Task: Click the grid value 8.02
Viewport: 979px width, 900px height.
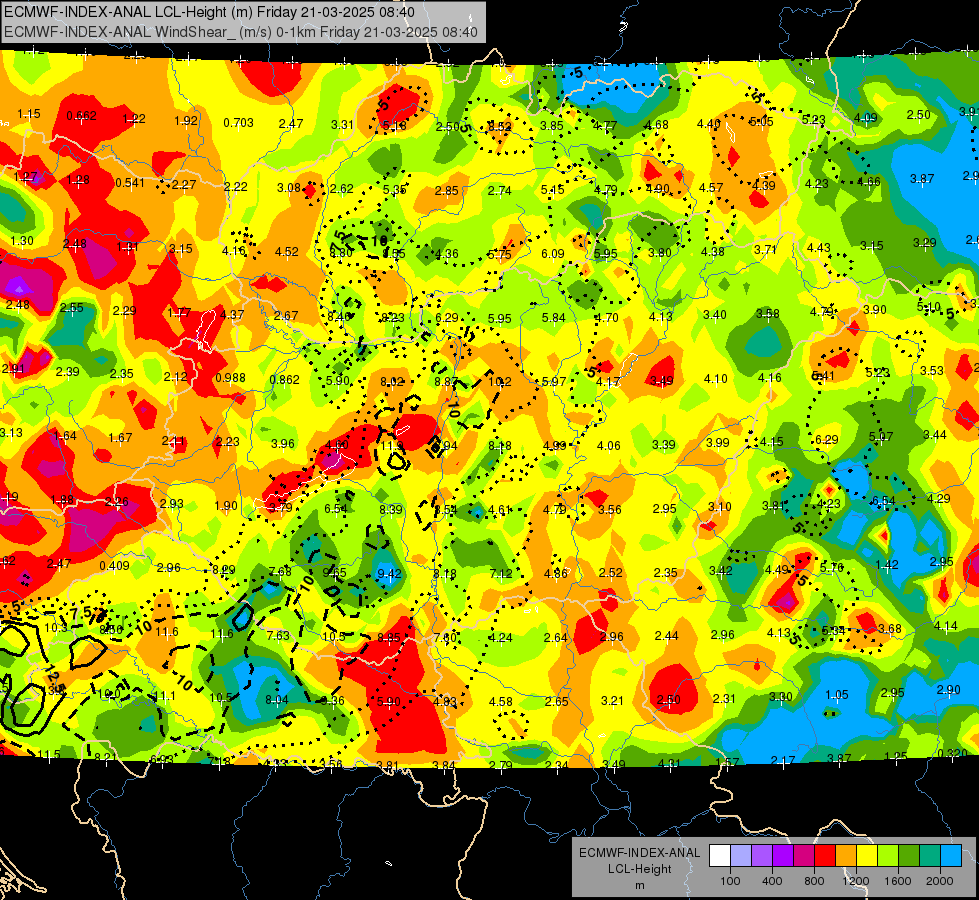Action: pyautogui.click(x=392, y=382)
